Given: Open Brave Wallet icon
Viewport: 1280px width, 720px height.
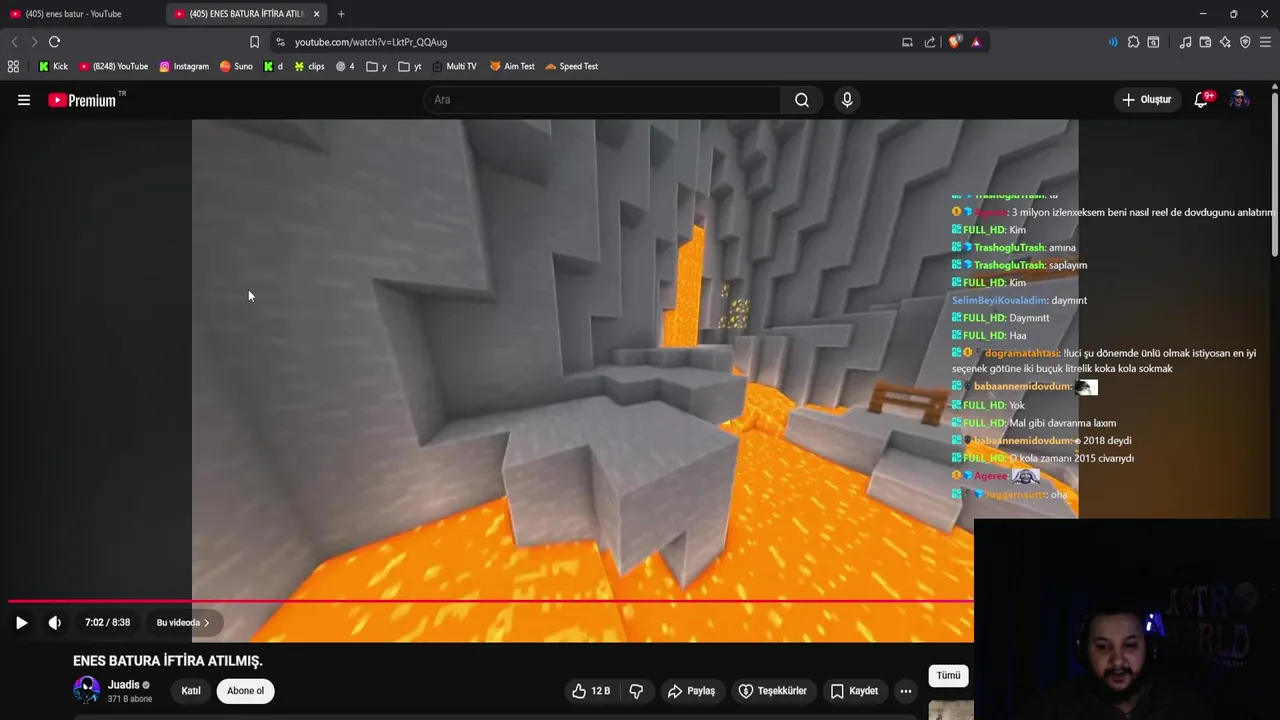Looking at the screenshot, I should click(1205, 42).
